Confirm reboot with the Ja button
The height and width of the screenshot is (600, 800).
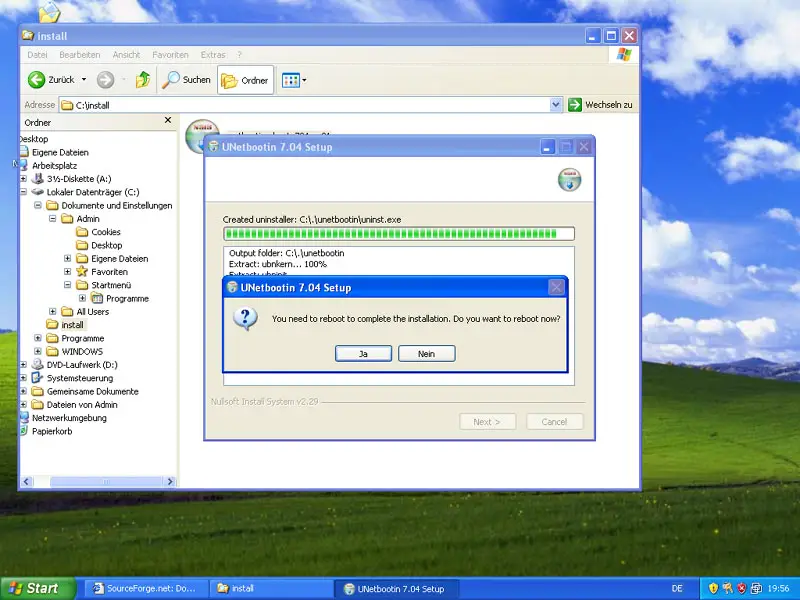(x=363, y=354)
